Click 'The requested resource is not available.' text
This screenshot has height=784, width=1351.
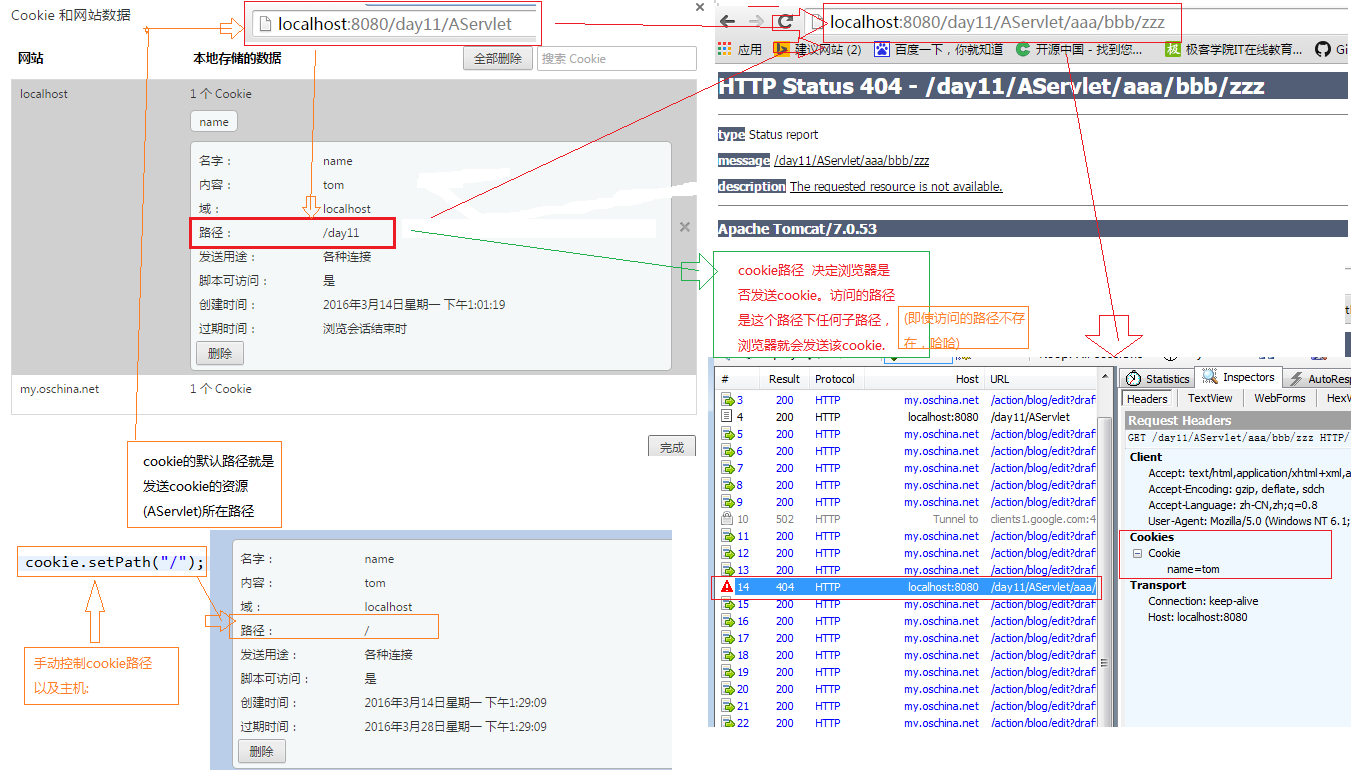pos(896,187)
